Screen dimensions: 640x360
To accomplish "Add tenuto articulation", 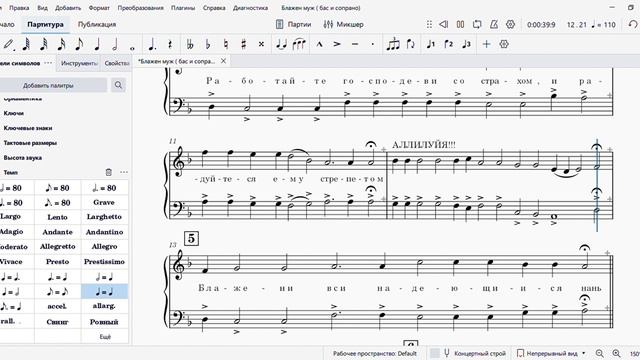I will pyautogui.click(x=355, y=44).
